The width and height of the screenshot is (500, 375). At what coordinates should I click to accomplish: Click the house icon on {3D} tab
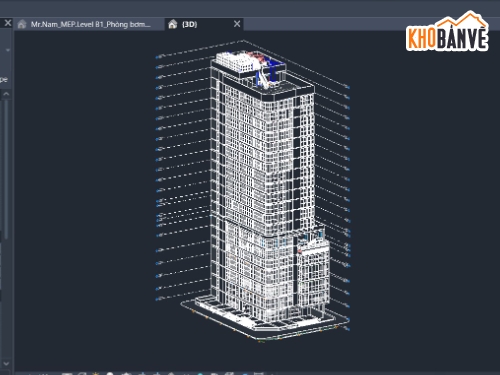tap(173, 24)
